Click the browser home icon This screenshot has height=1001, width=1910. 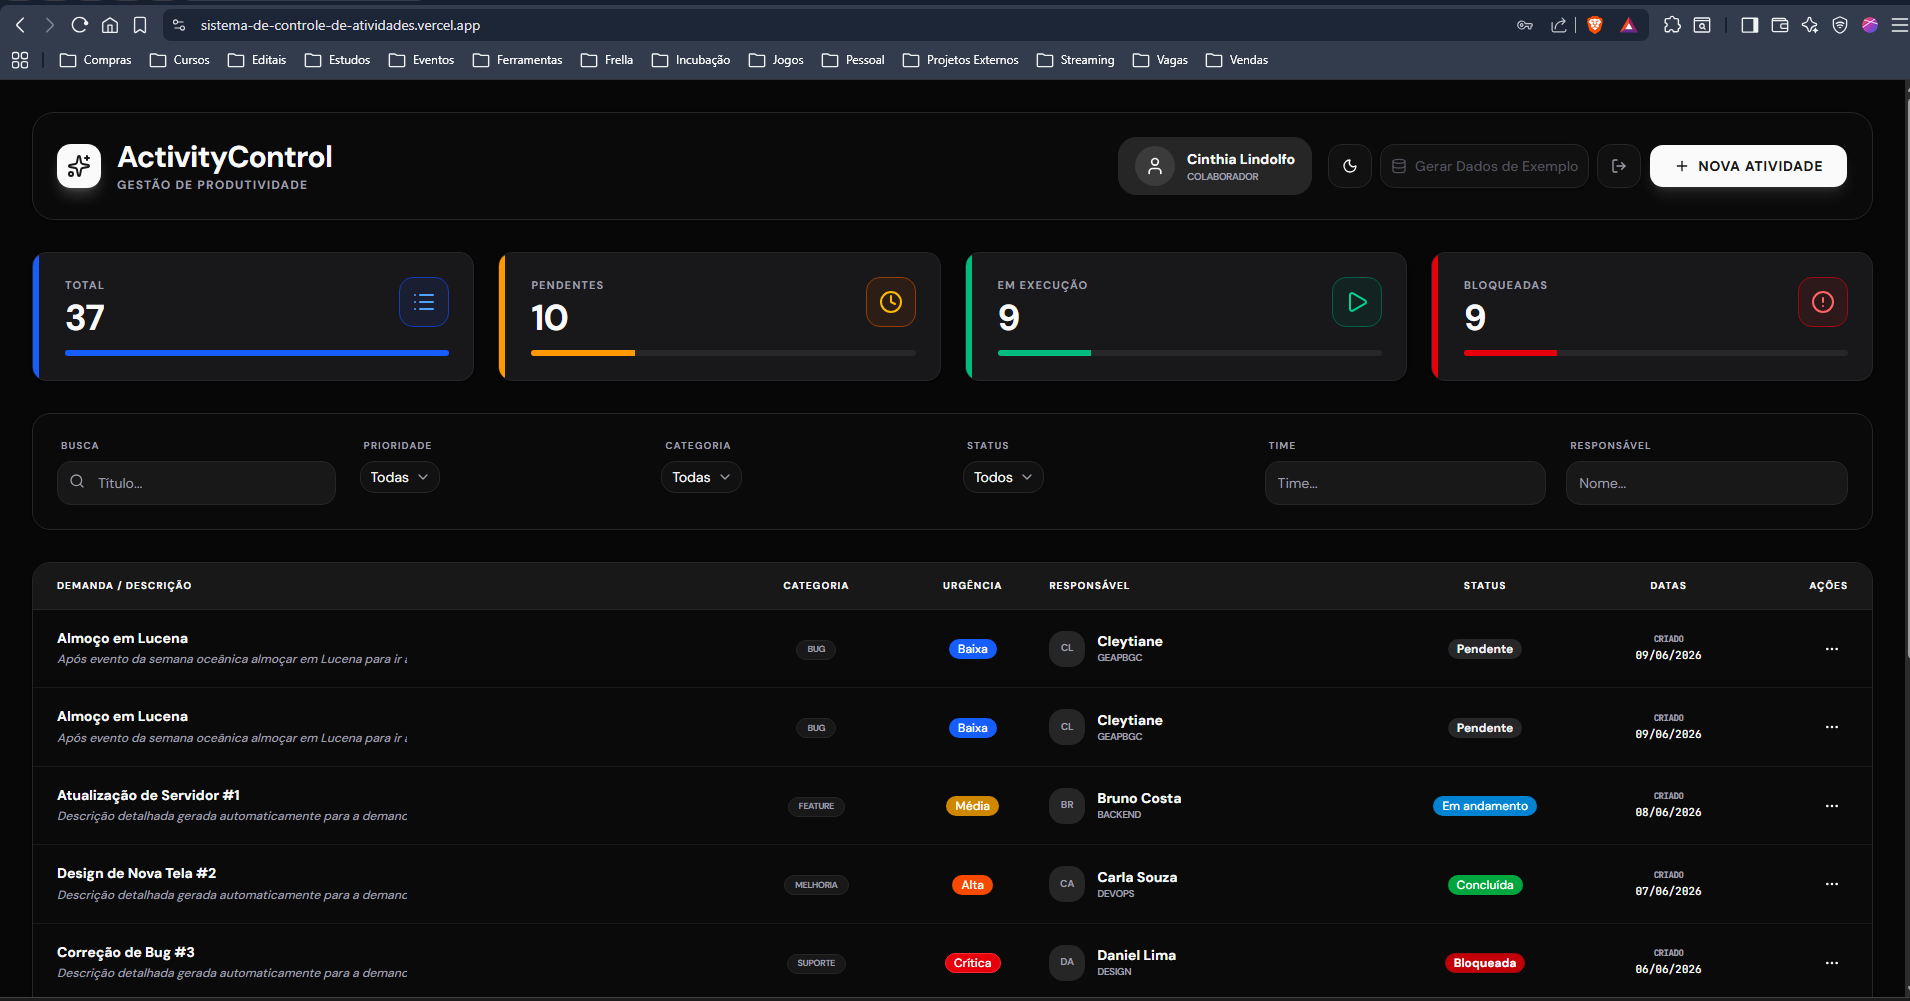pyautogui.click(x=110, y=25)
